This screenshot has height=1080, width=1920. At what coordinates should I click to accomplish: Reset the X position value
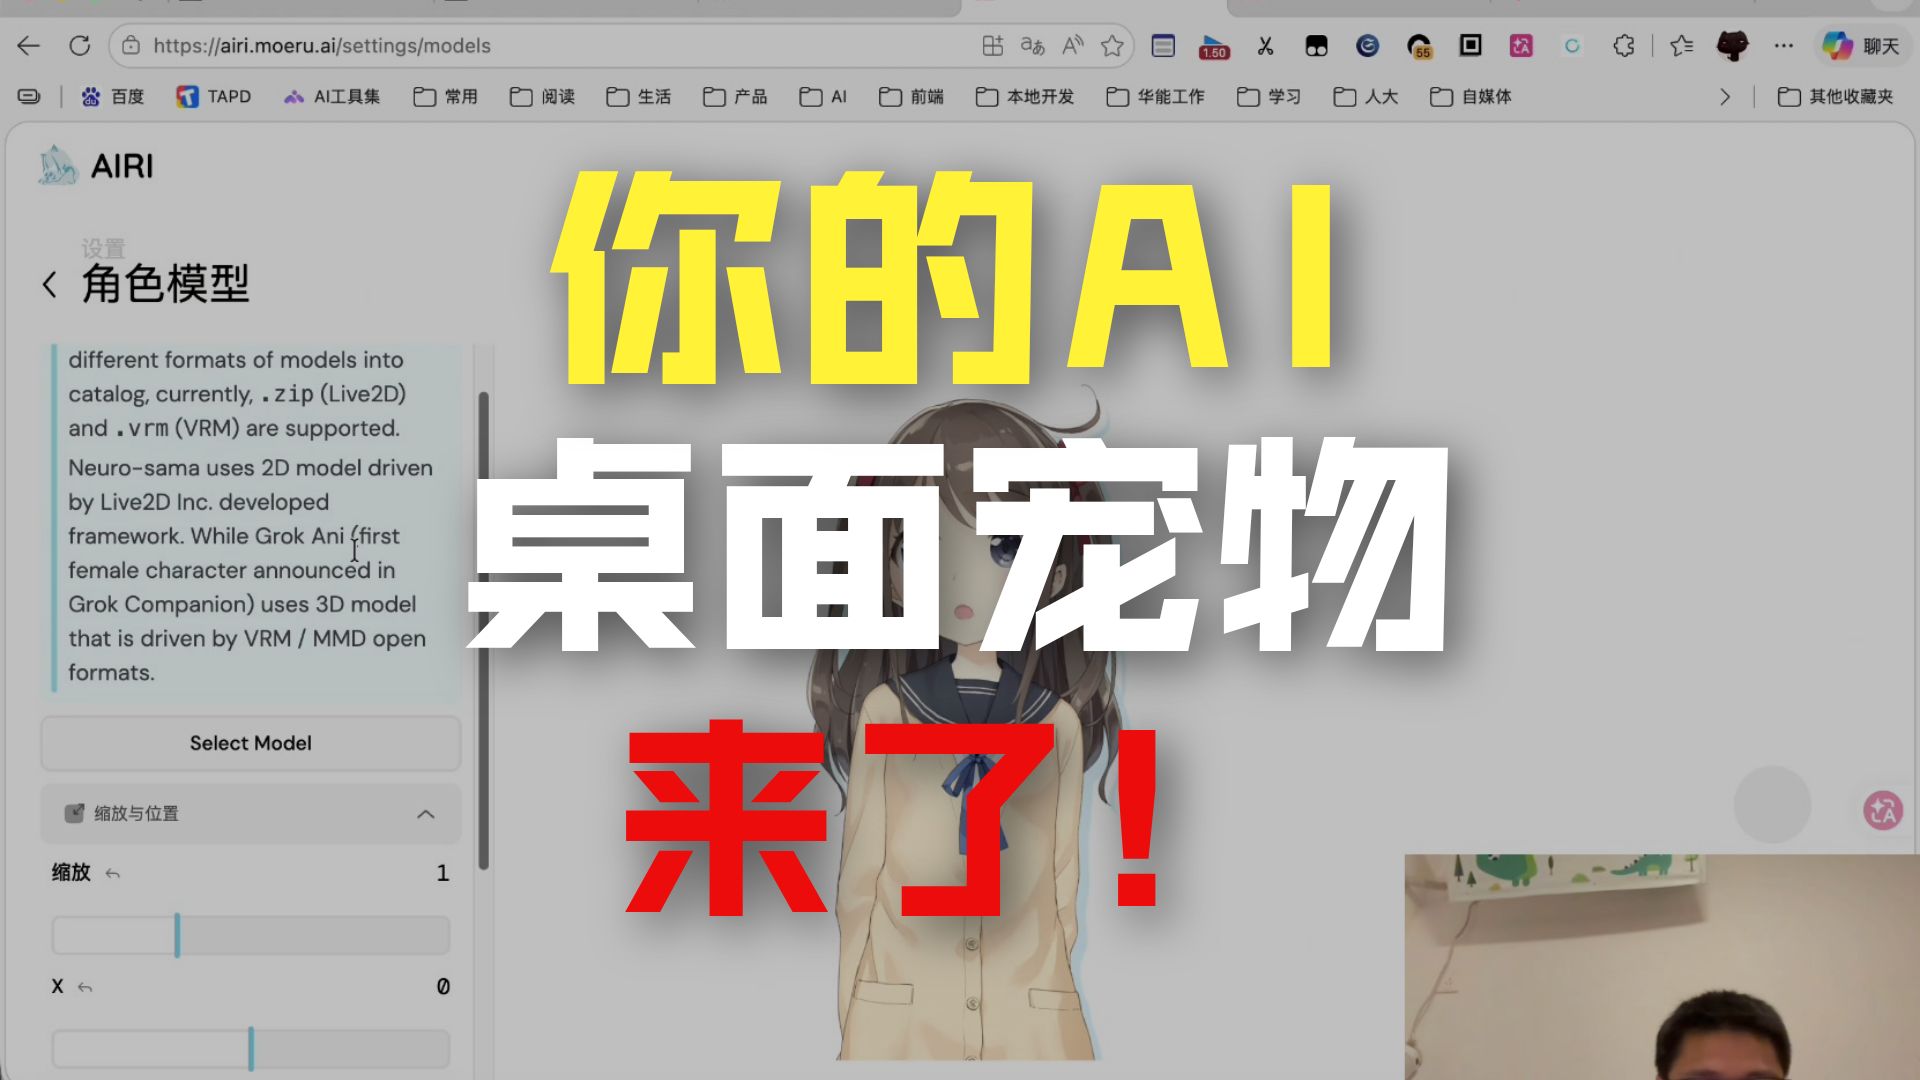click(x=85, y=988)
